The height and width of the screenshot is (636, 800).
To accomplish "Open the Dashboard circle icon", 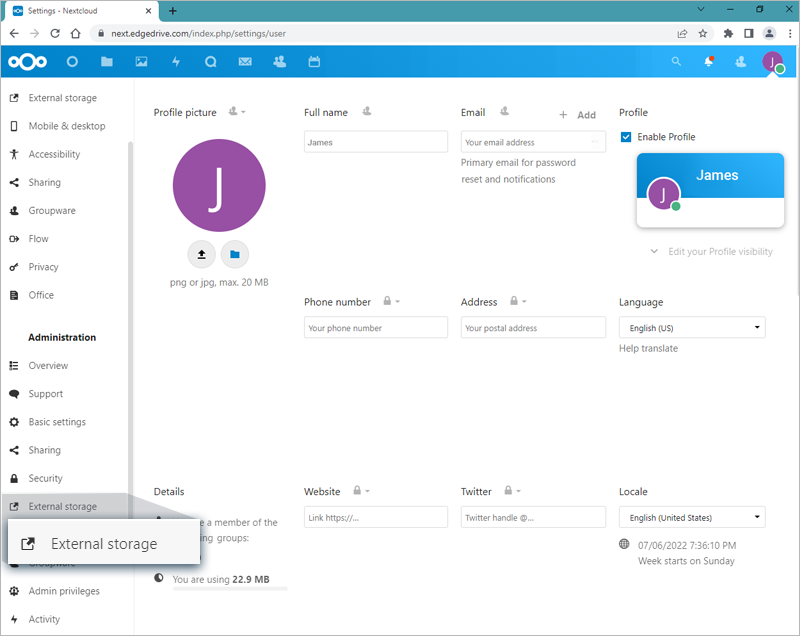I will click(72, 62).
